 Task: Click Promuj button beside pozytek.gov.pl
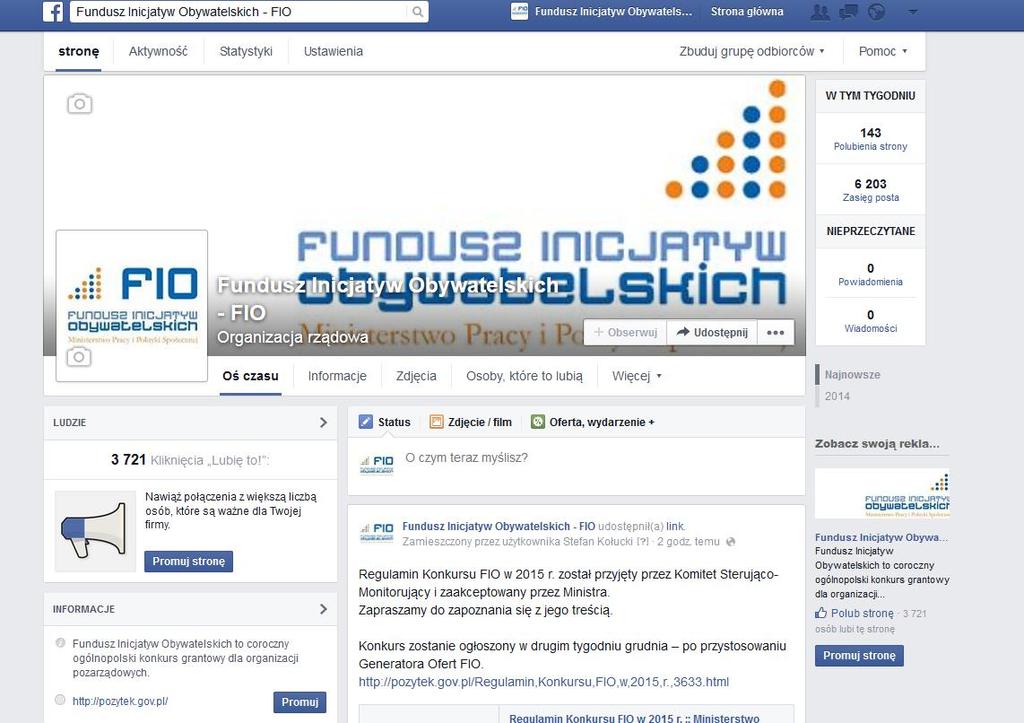(x=300, y=702)
